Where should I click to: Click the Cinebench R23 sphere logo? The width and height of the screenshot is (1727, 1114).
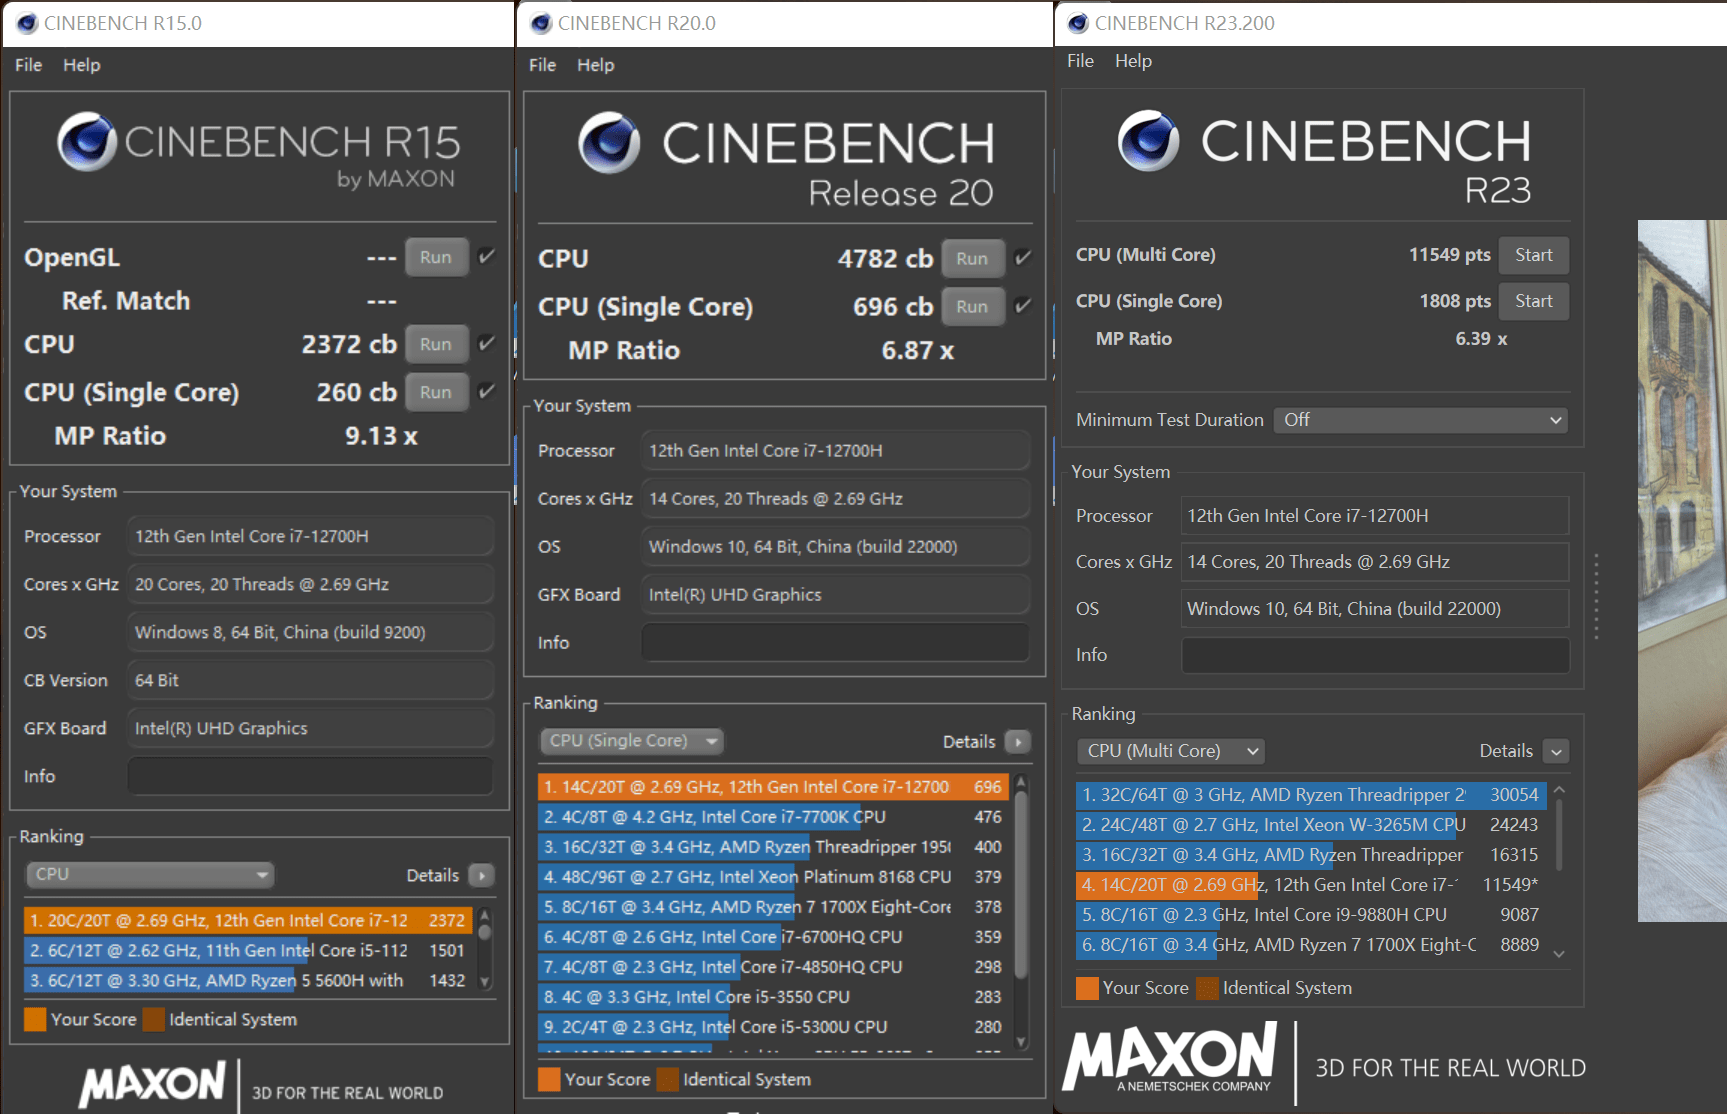pos(1147,141)
